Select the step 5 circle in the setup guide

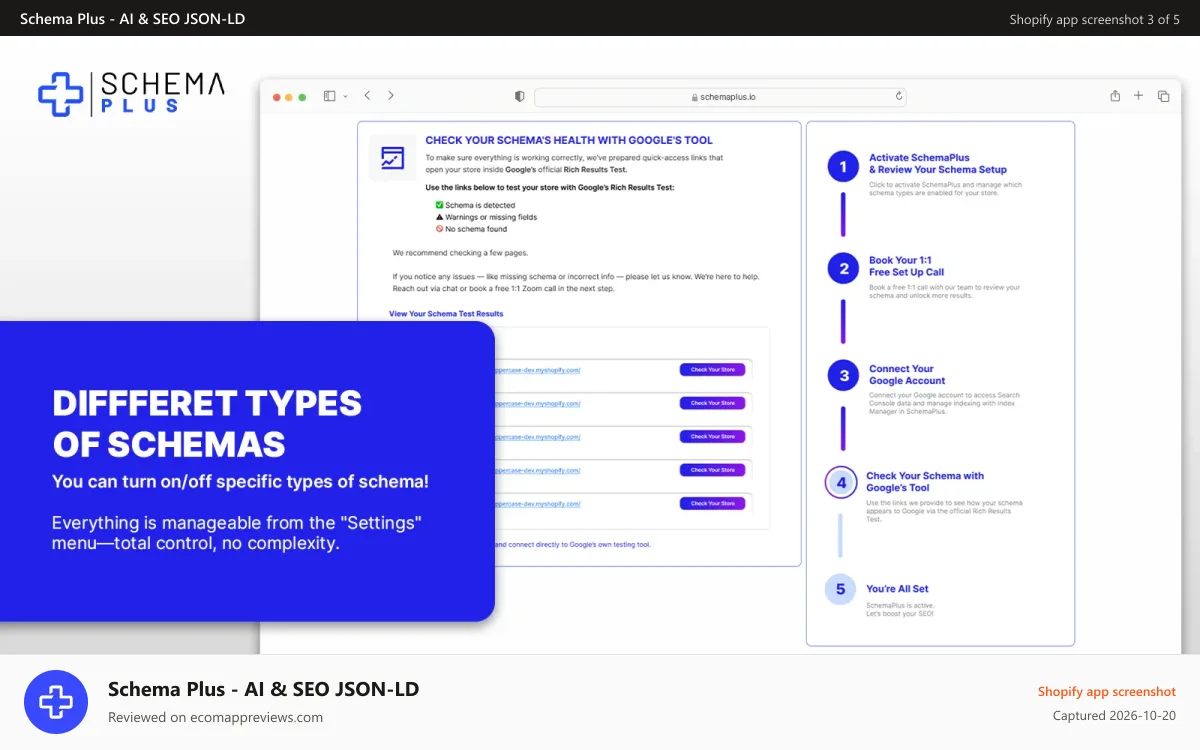point(840,589)
